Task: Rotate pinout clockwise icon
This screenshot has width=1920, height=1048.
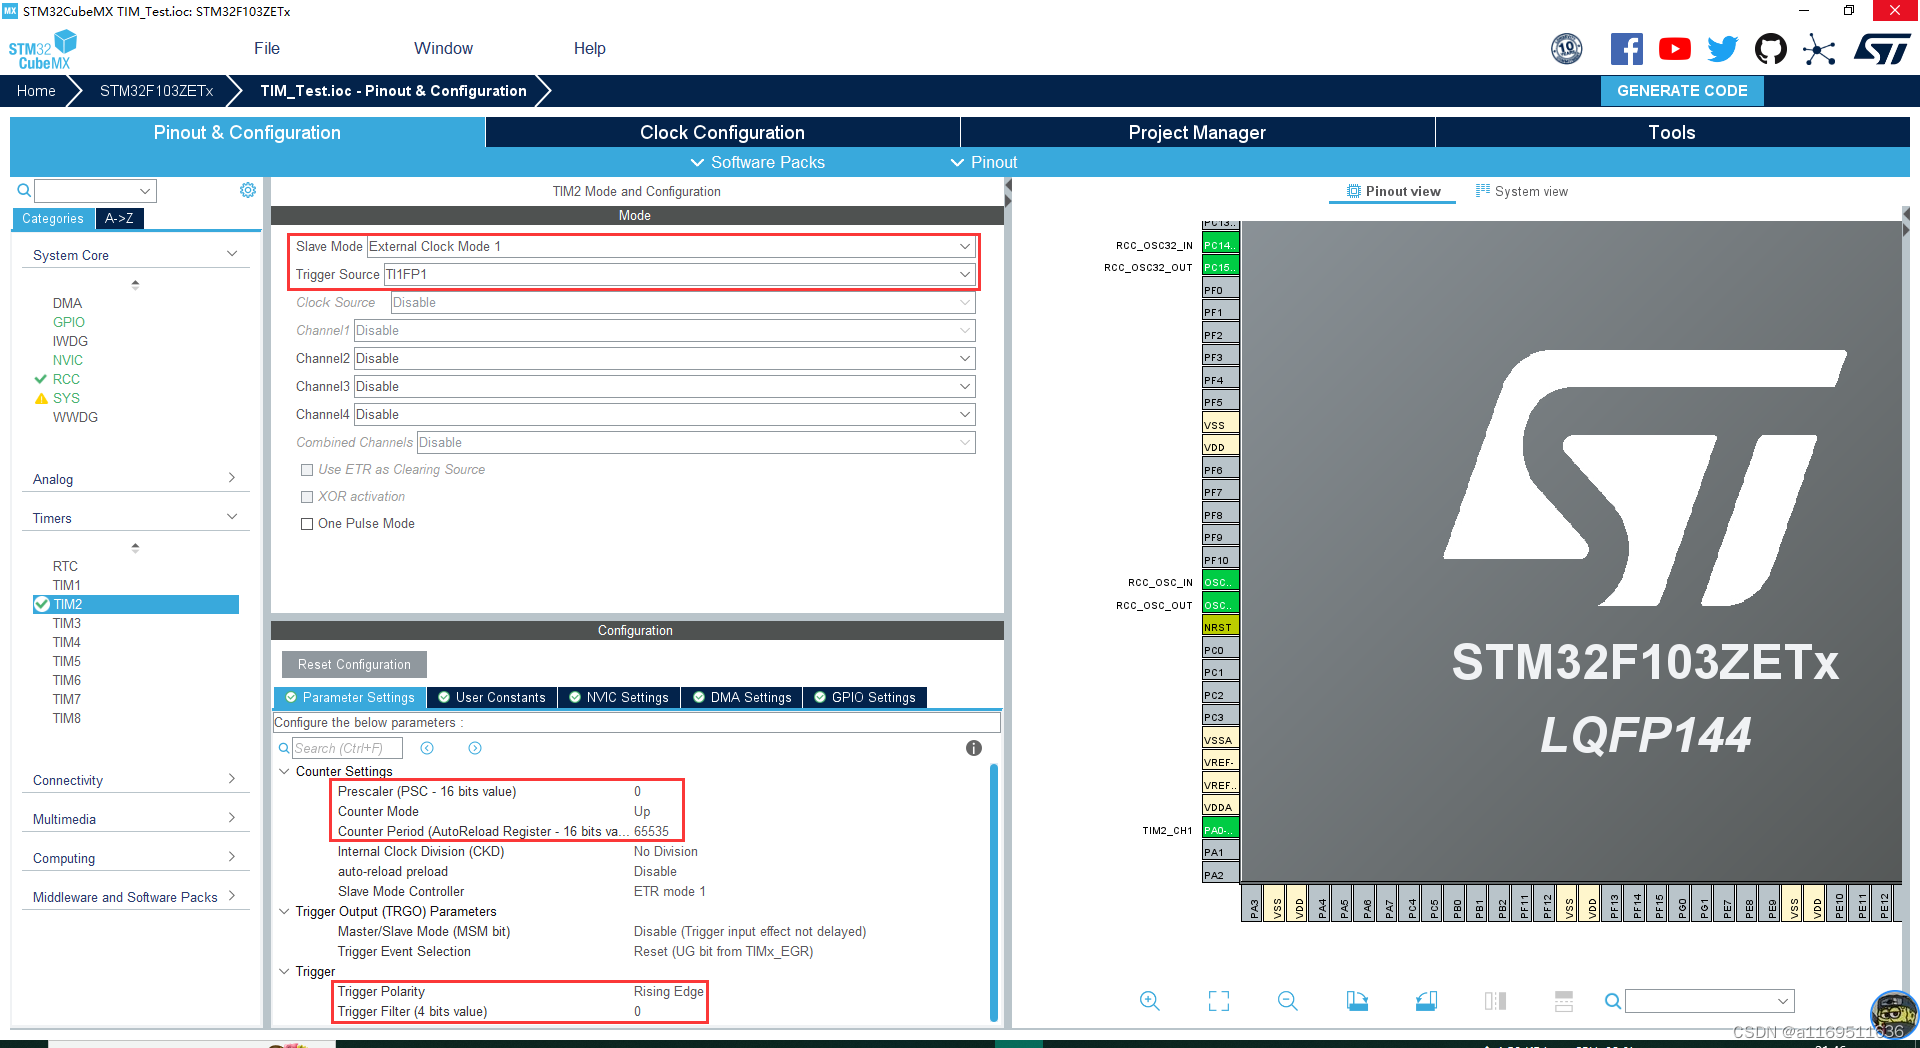Action: point(1357,1001)
